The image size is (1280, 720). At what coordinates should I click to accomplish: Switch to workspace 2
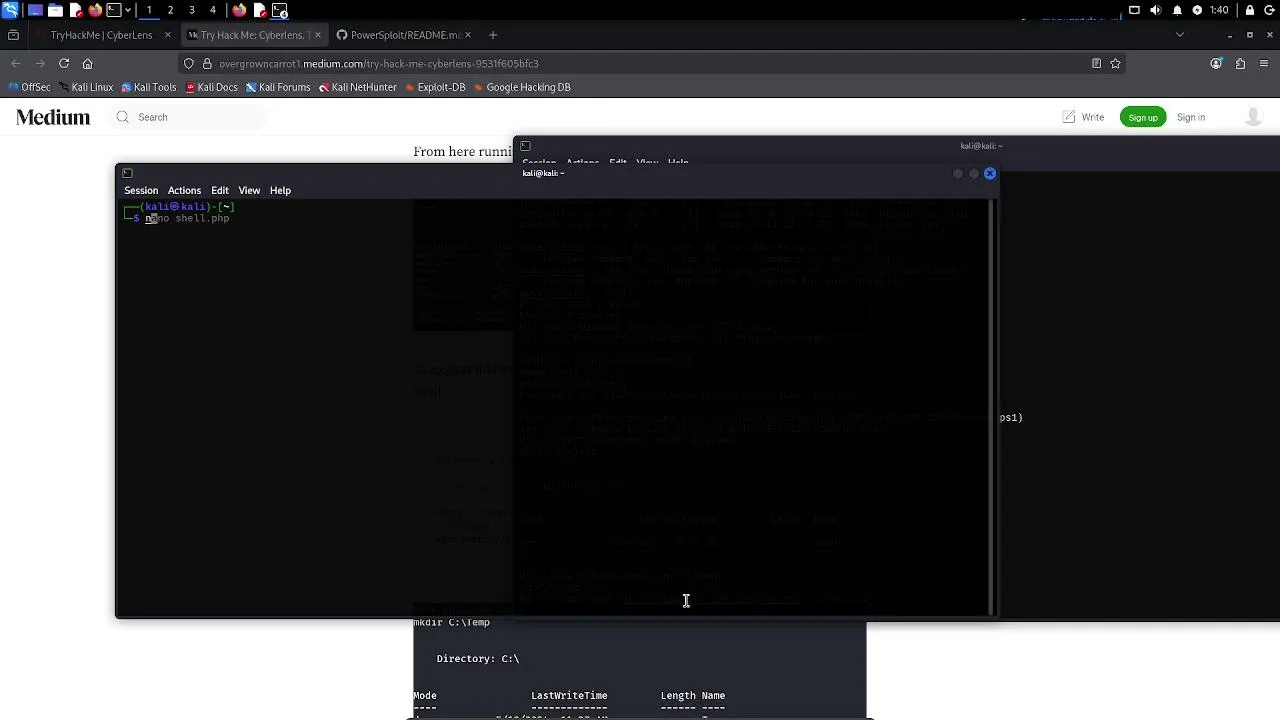(x=170, y=10)
